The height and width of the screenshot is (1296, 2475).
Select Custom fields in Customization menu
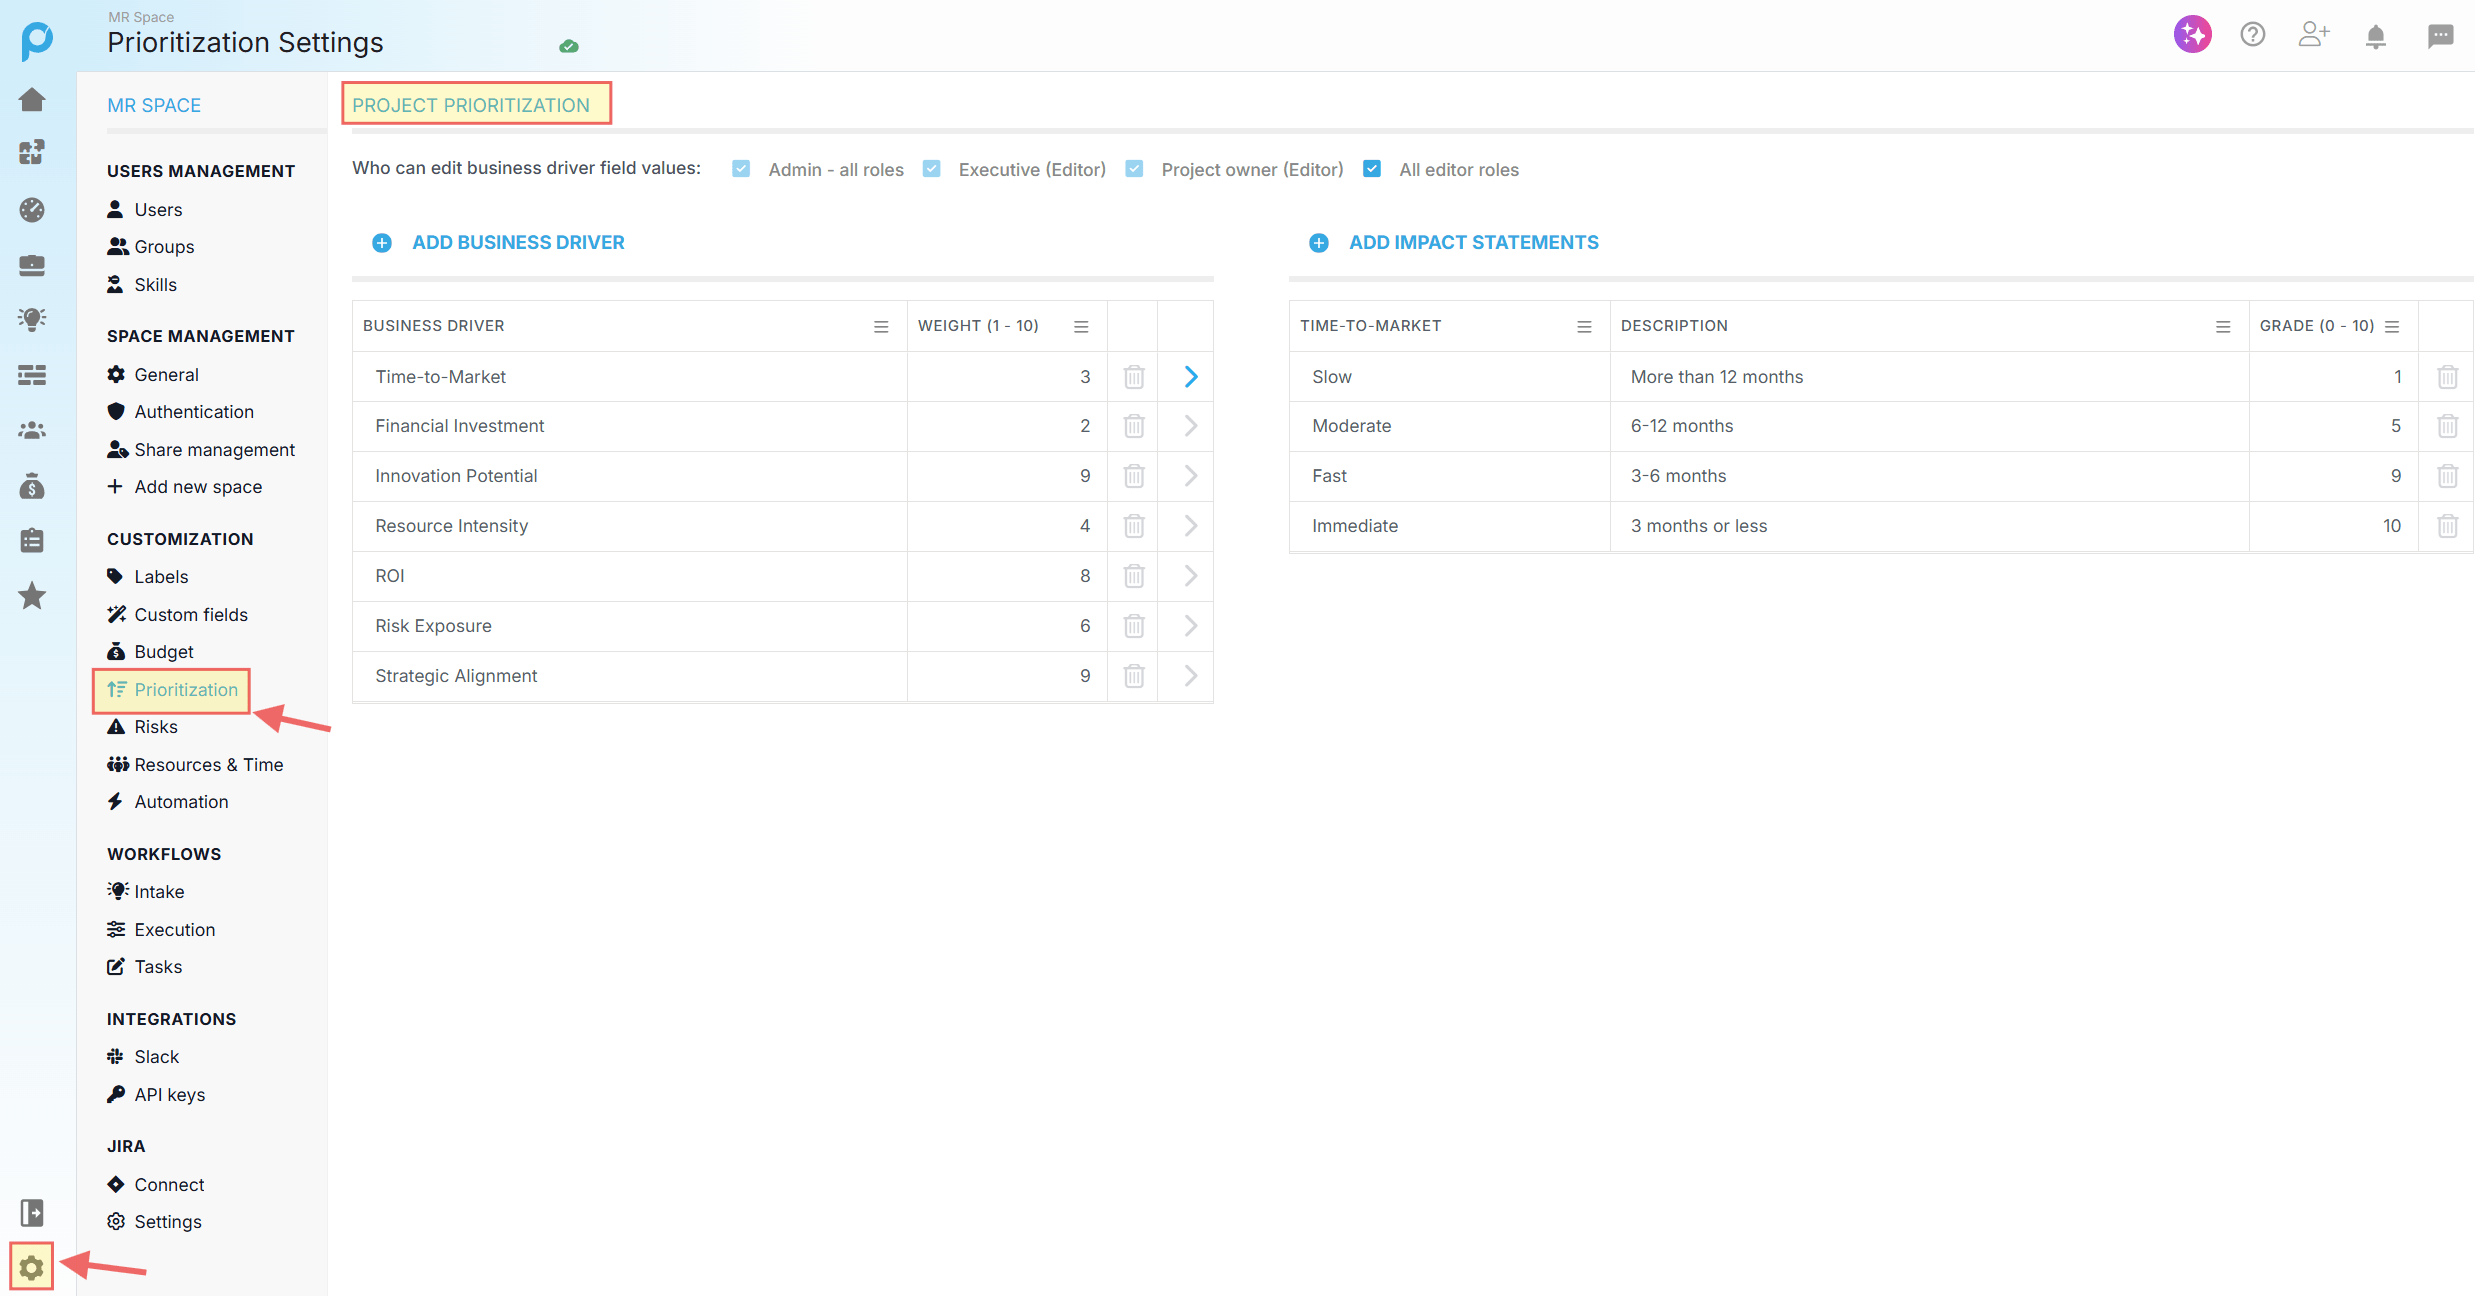[190, 614]
